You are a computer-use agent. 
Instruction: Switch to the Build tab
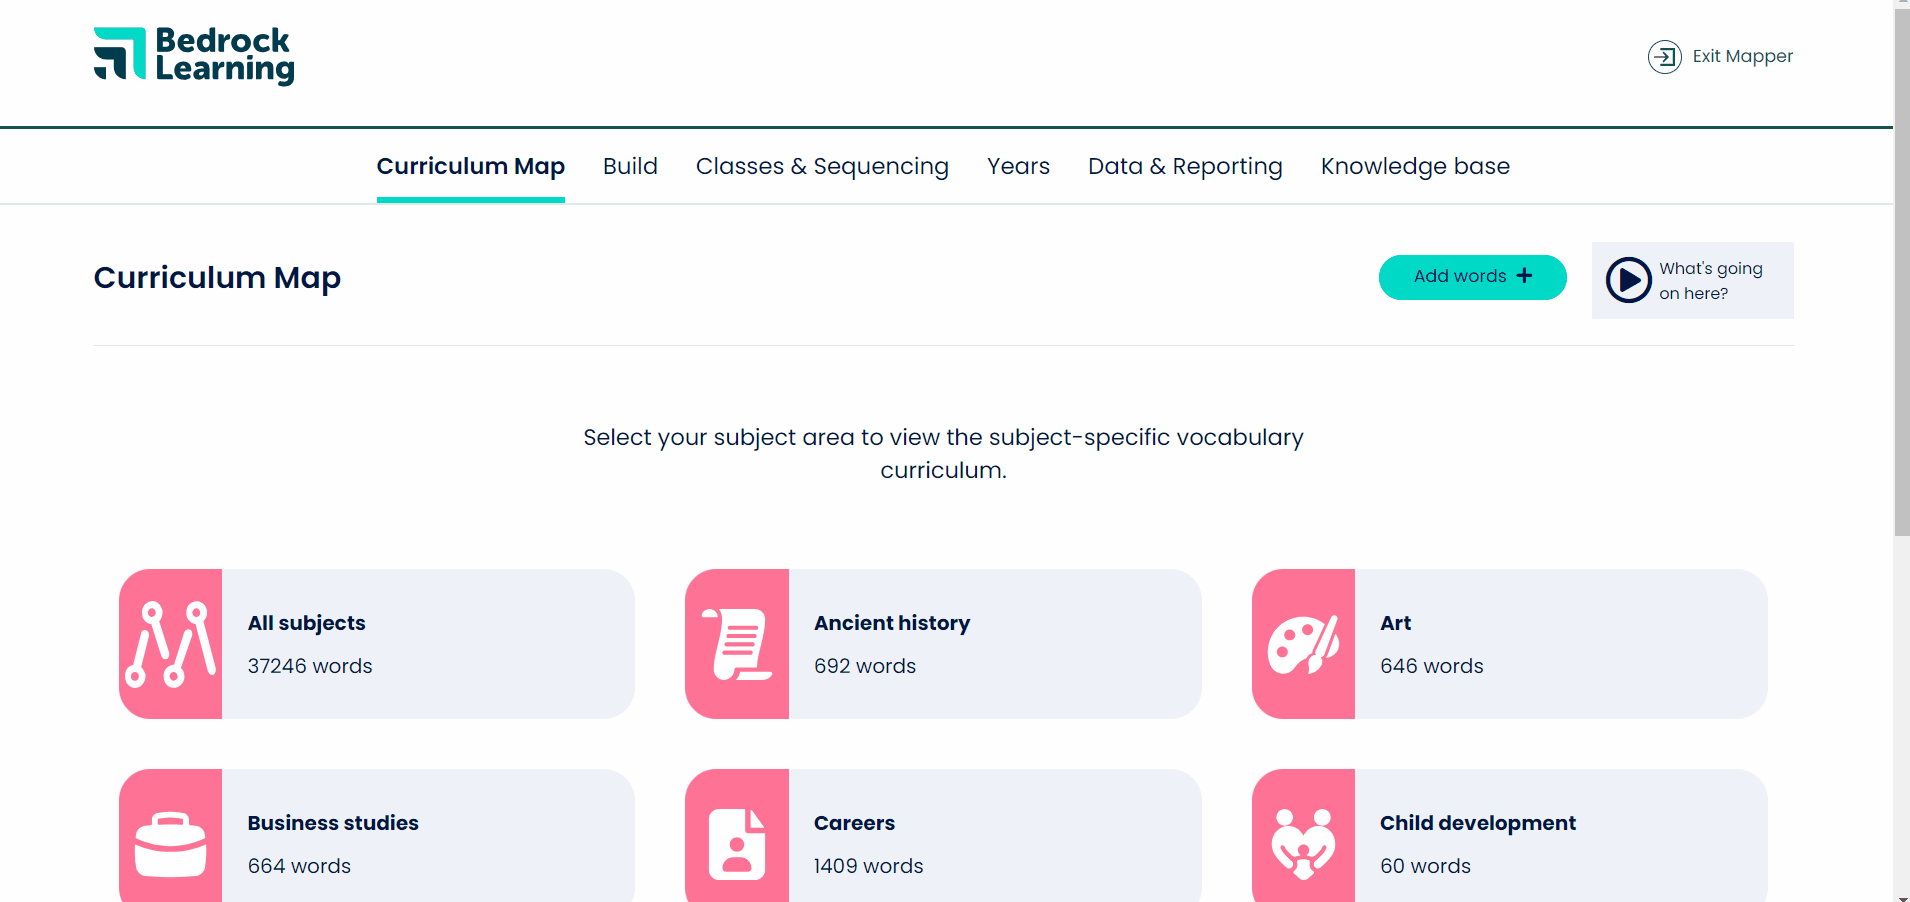[630, 166]
